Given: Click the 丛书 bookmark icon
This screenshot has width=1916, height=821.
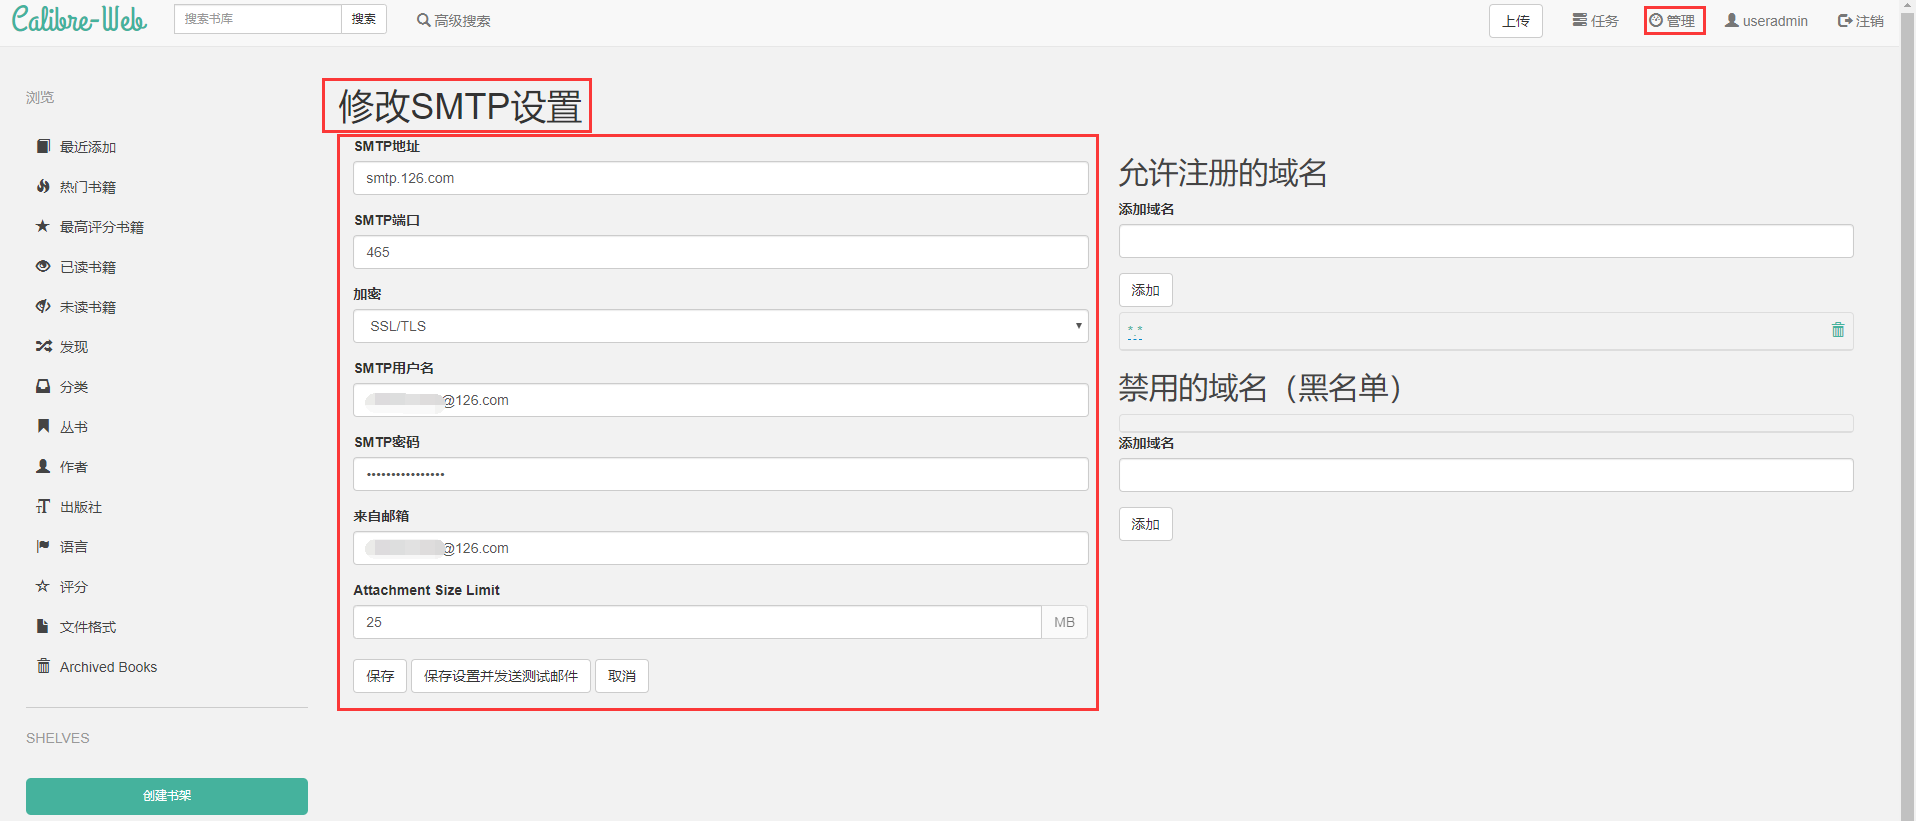Looking at the screenshot, I should [43, 426].
